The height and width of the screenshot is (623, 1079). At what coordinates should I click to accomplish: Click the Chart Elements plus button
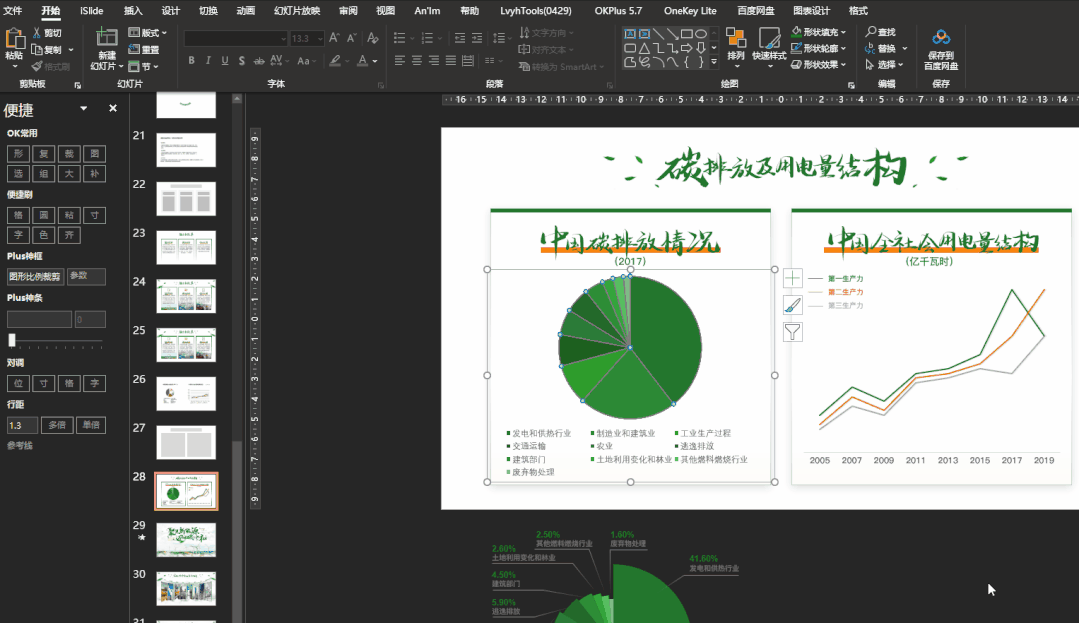(792, 278)
